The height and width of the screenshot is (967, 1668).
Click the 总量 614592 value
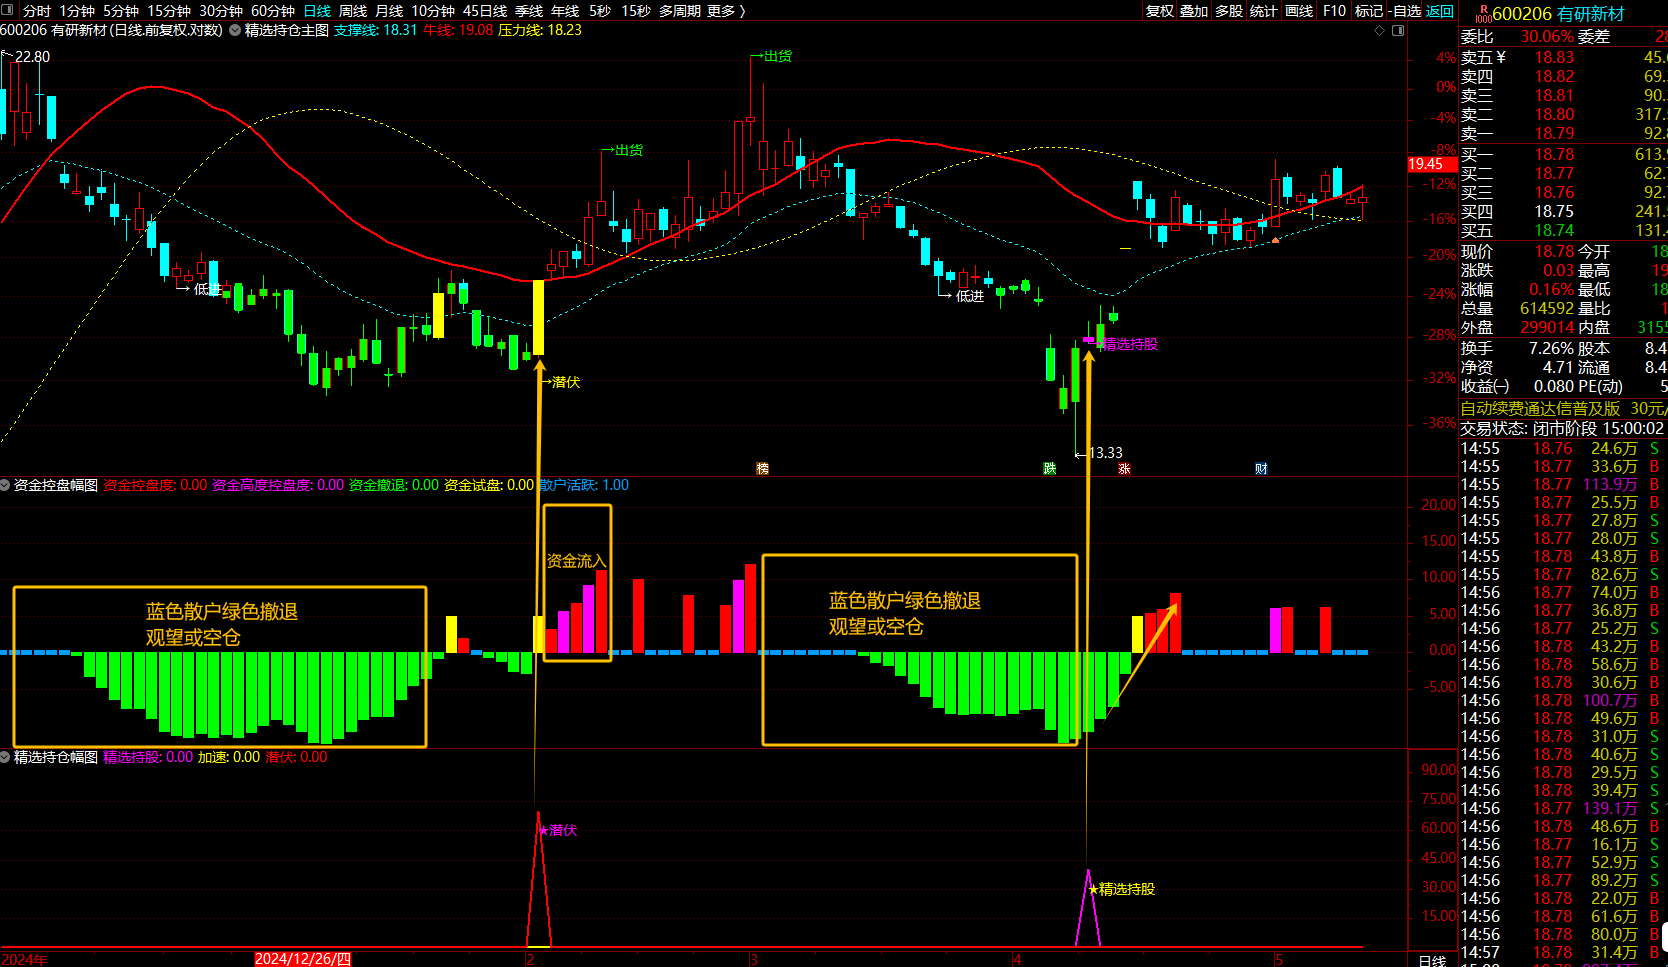click(1547, 309)
